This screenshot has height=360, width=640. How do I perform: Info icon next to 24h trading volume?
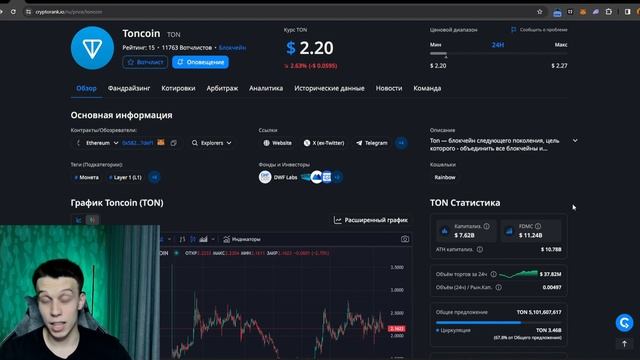(x=493, y=274)
